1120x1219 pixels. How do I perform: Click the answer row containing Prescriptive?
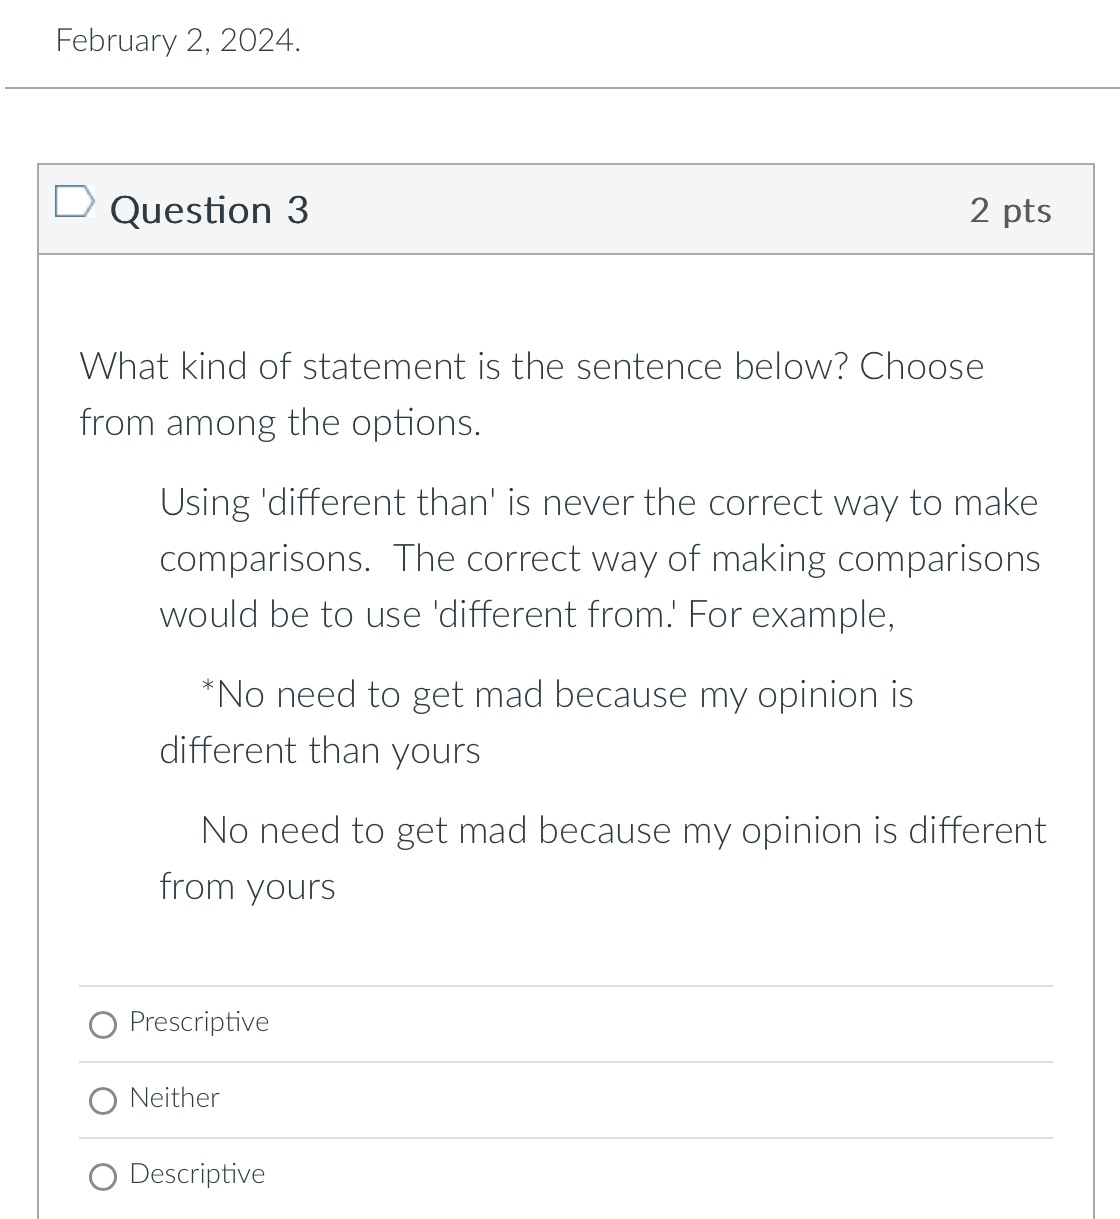(565, 1023)
